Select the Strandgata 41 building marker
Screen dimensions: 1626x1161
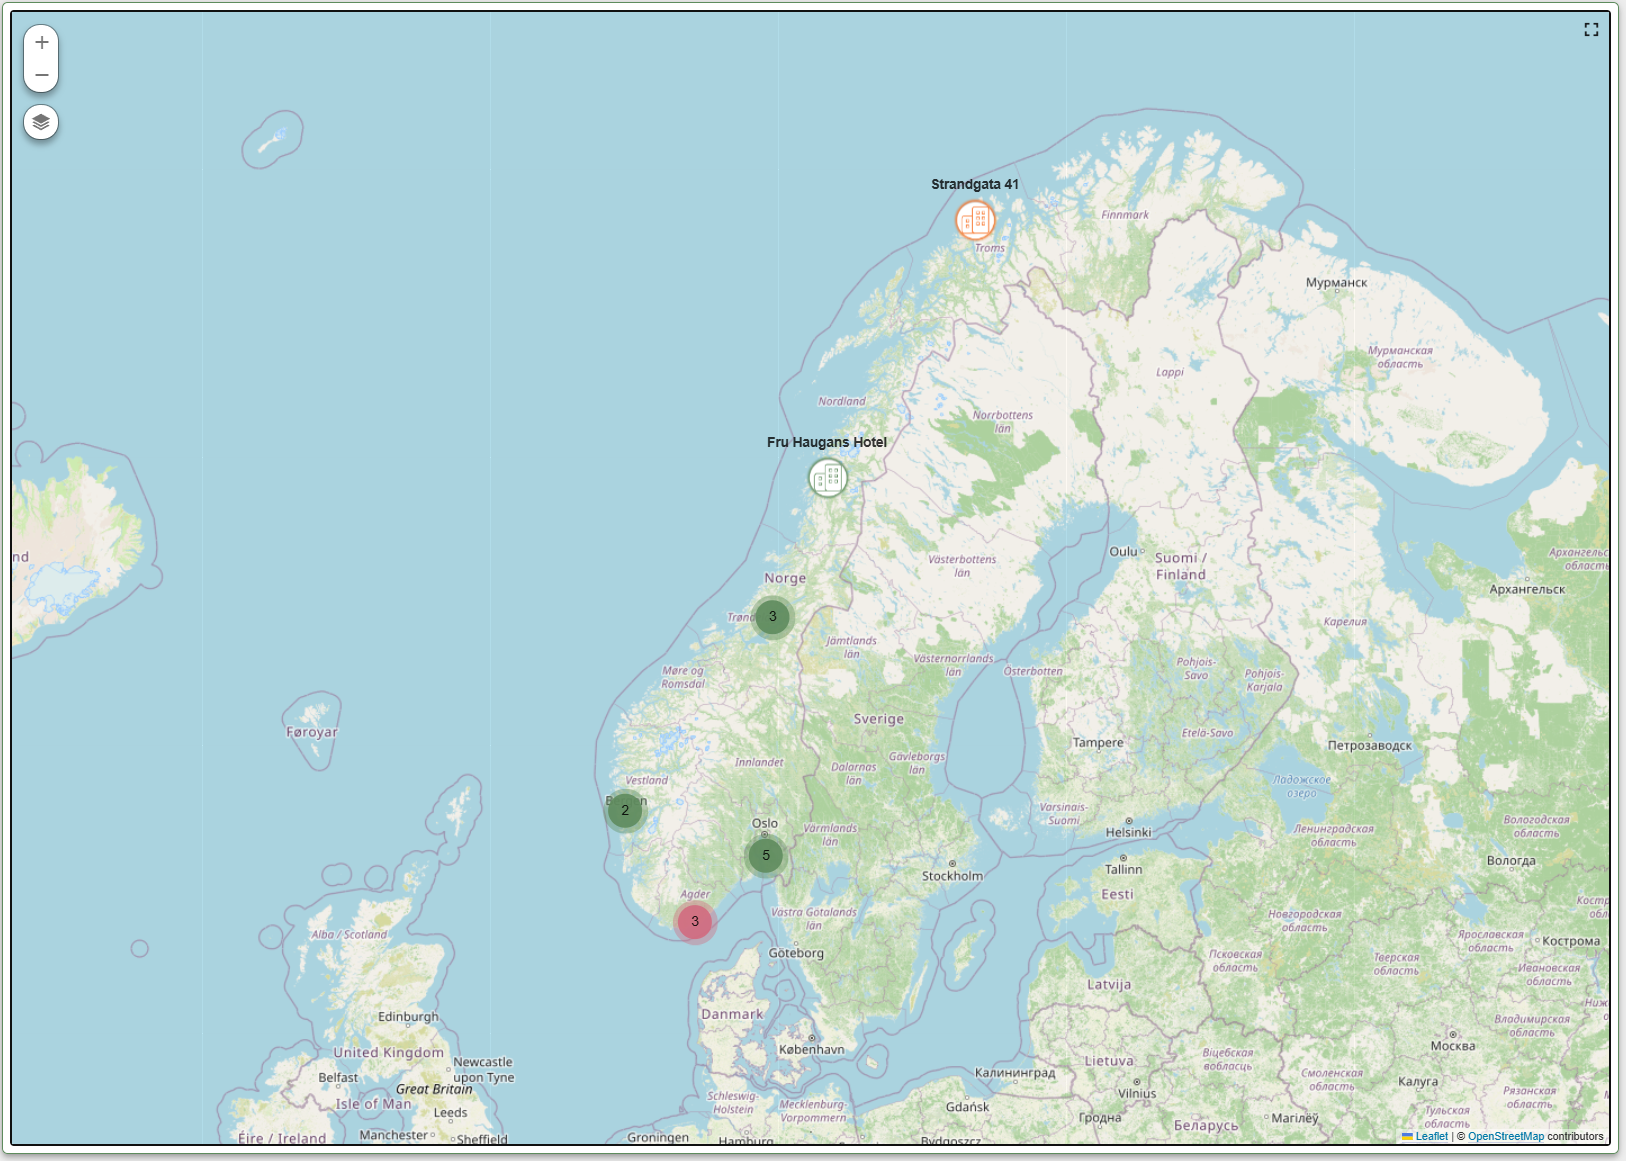(x=975, y=220)
